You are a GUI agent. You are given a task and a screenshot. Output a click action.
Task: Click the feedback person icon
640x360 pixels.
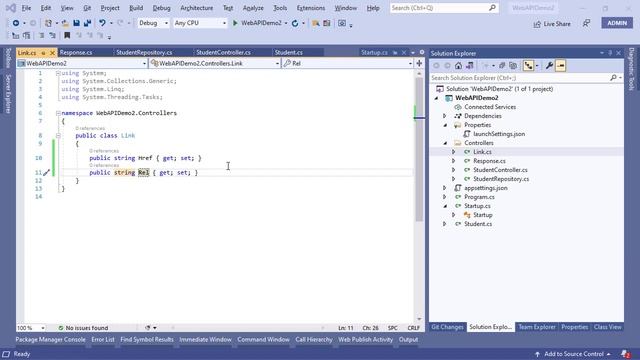point(586,24)
